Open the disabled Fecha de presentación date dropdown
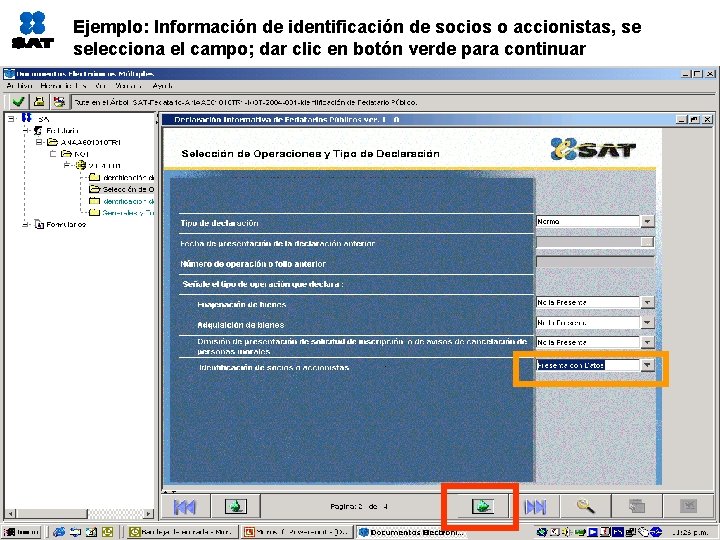Screen dimensions: 720x540 point(647,242)
